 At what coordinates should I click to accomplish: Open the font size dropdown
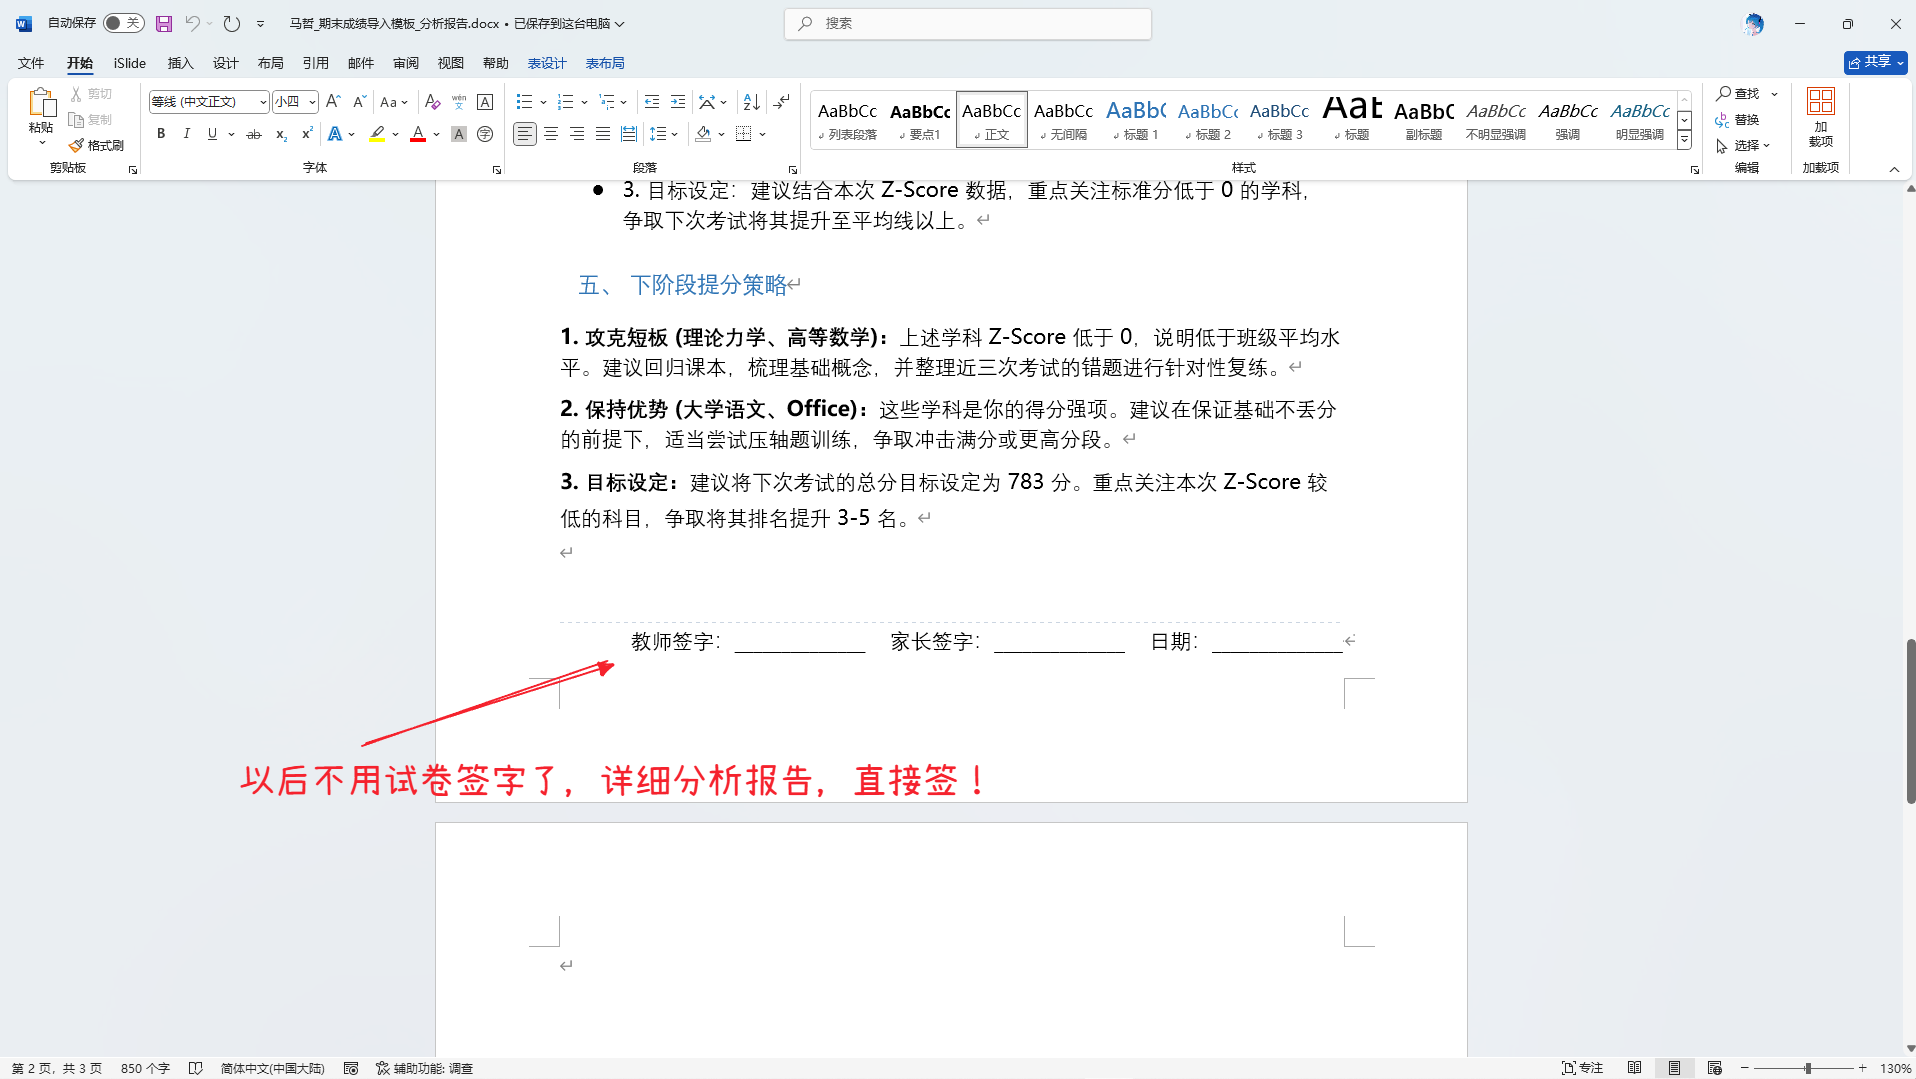312,102
